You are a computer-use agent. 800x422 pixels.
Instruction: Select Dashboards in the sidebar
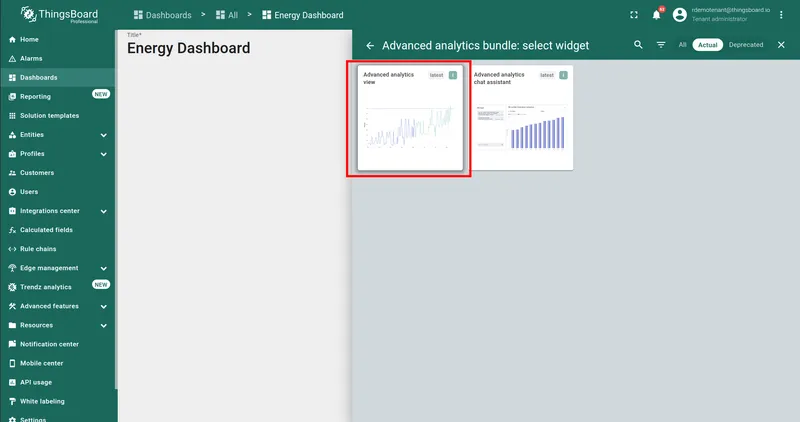tap(57, 78)
